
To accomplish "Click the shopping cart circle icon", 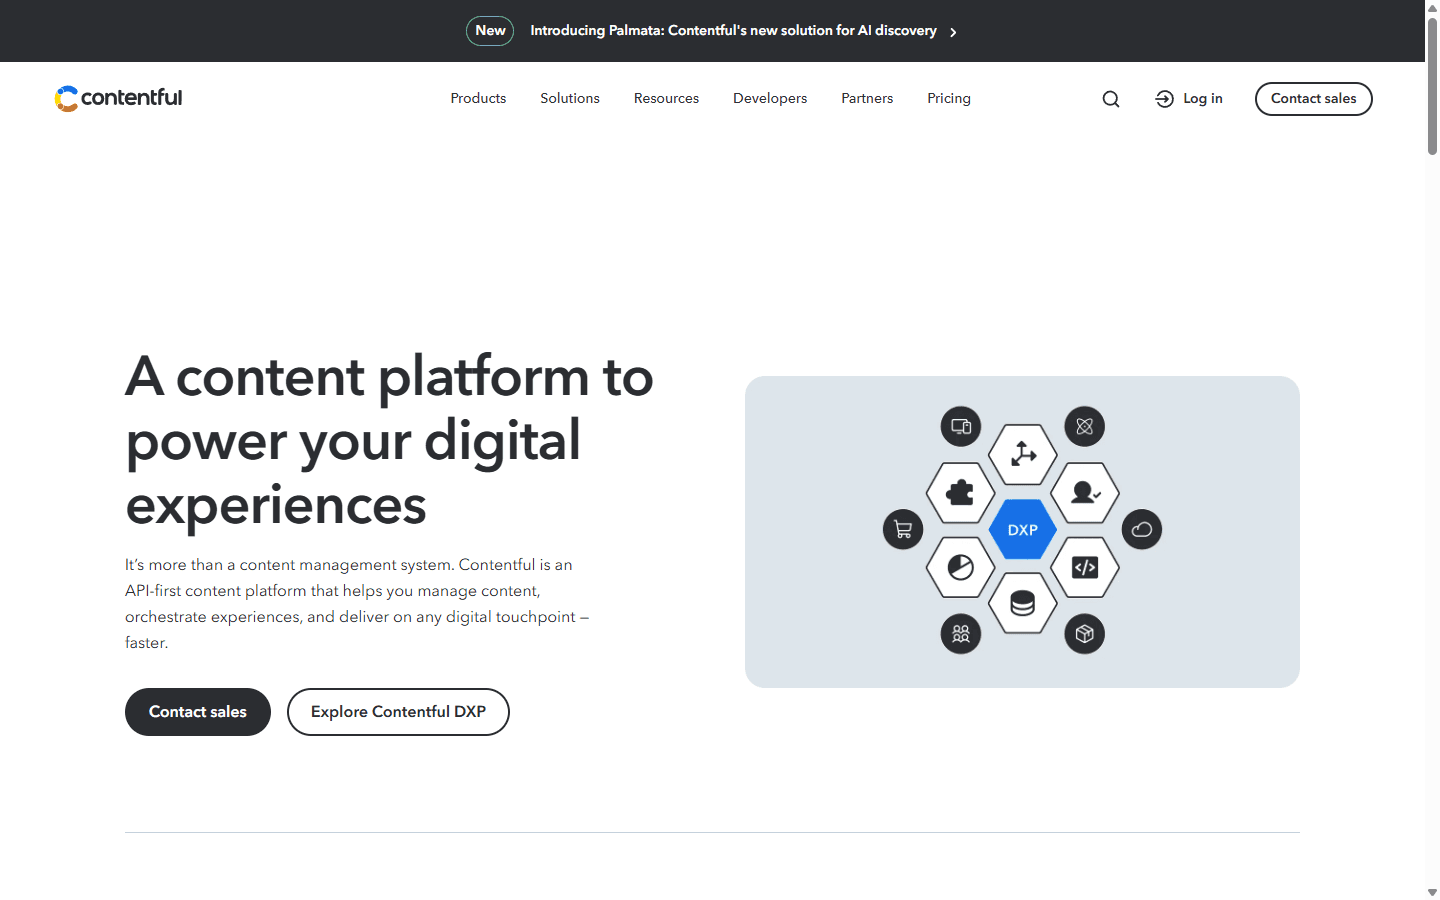I will point(903,530).
